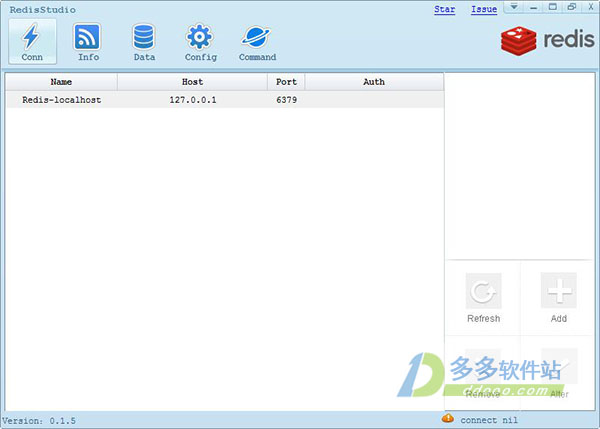Image resolution: width=600 pixels, height=429 pixels.
Task: Click the redis logo
Action: point(548,40)
